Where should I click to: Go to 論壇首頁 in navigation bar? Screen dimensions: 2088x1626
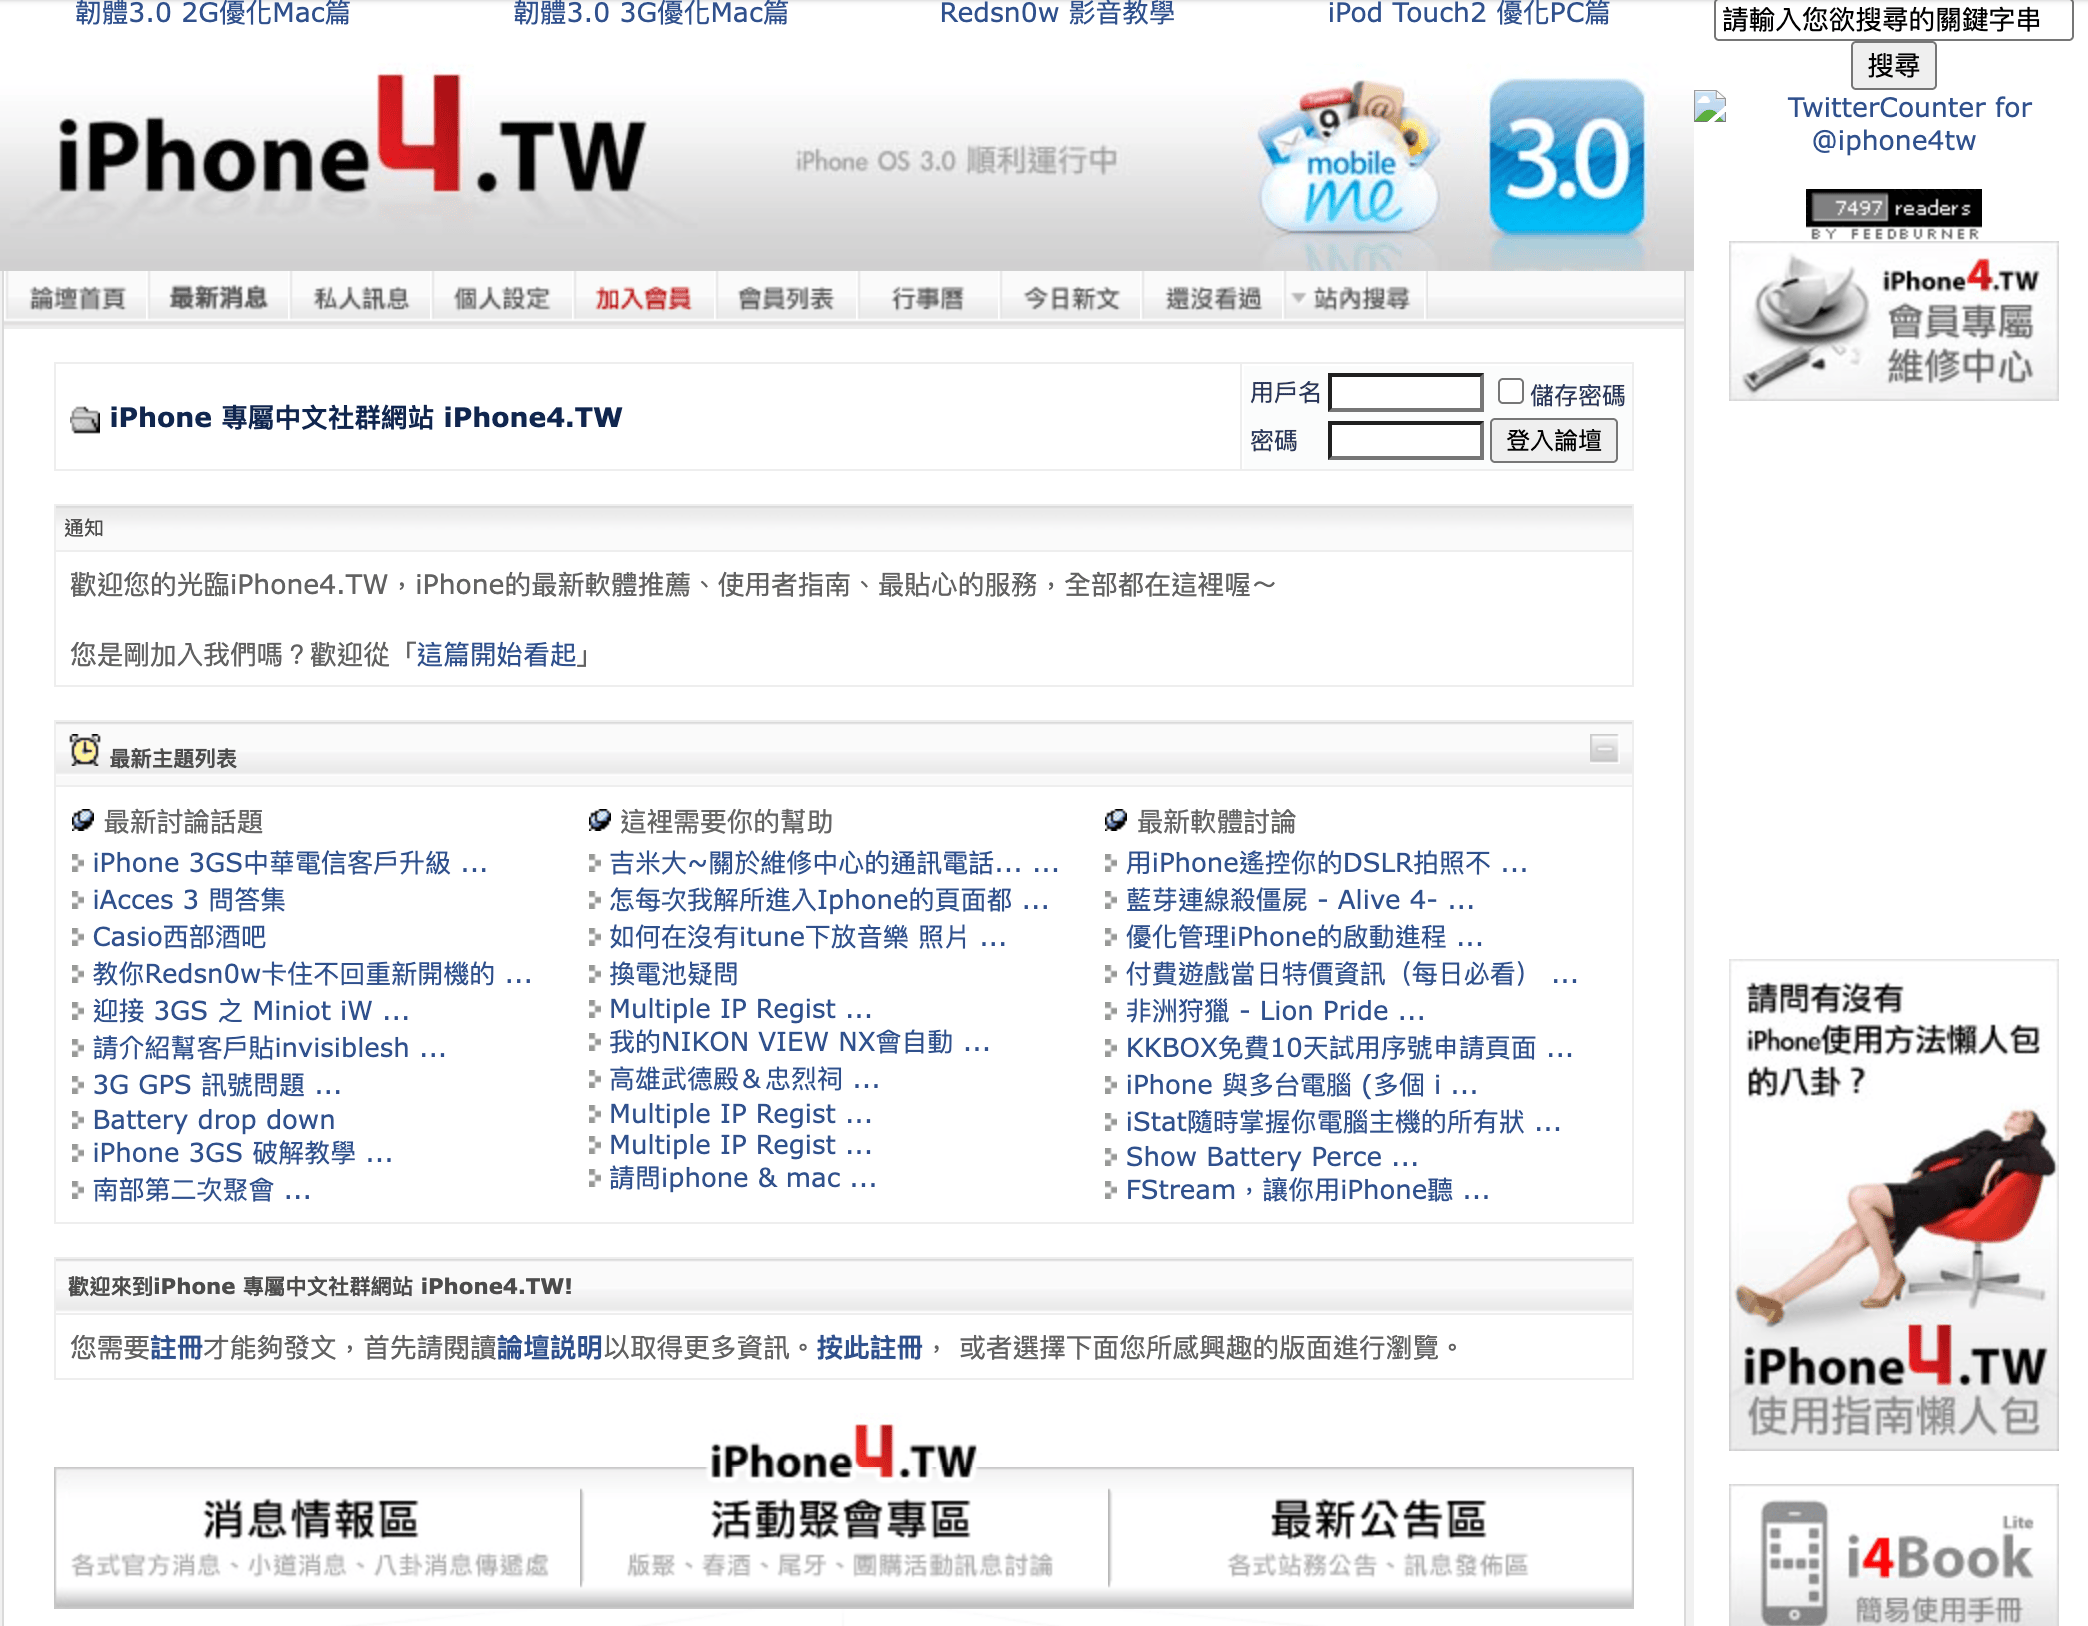coord(78,298)
